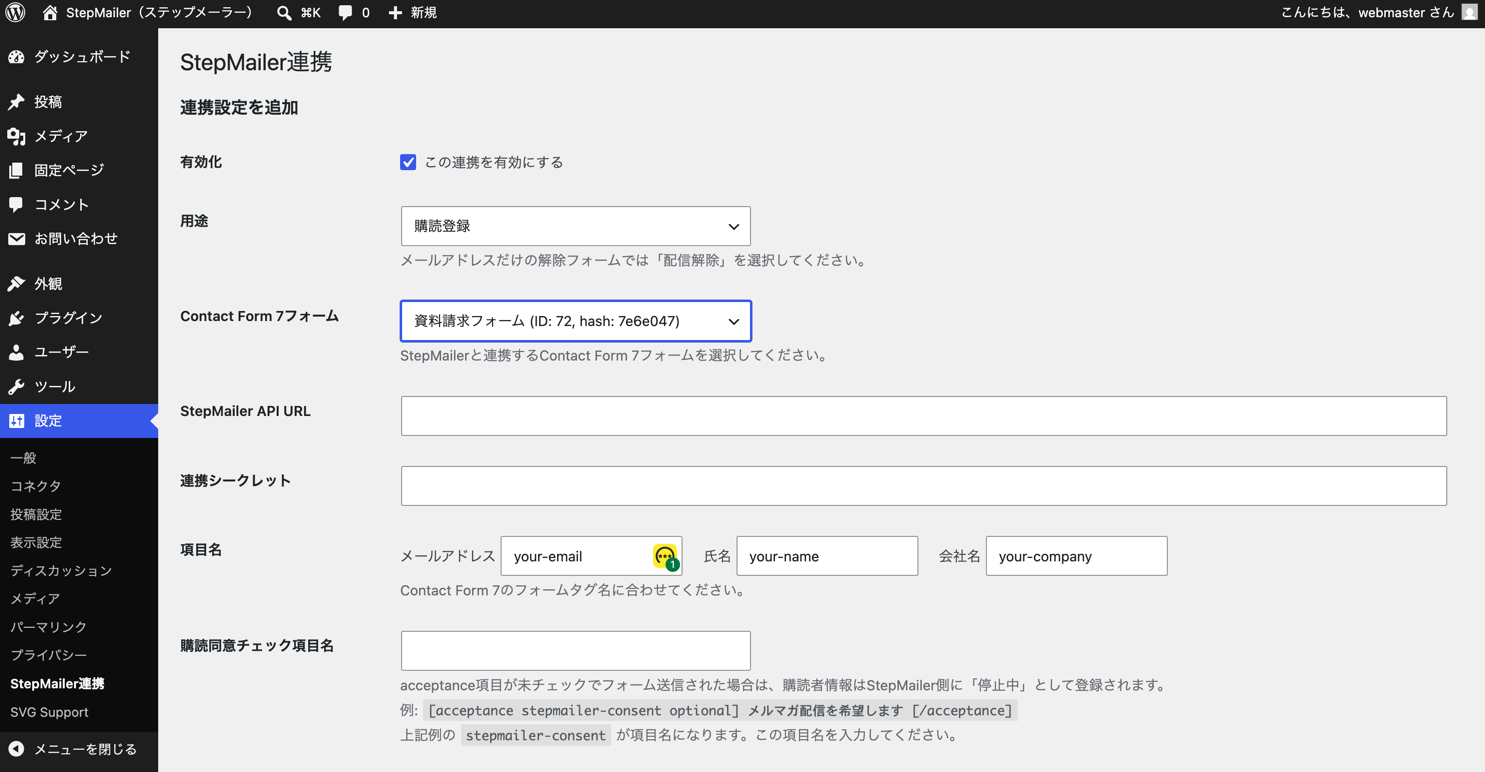Click the WordPress logo icon
This screenshot has width=1485, height=772.
15,13
